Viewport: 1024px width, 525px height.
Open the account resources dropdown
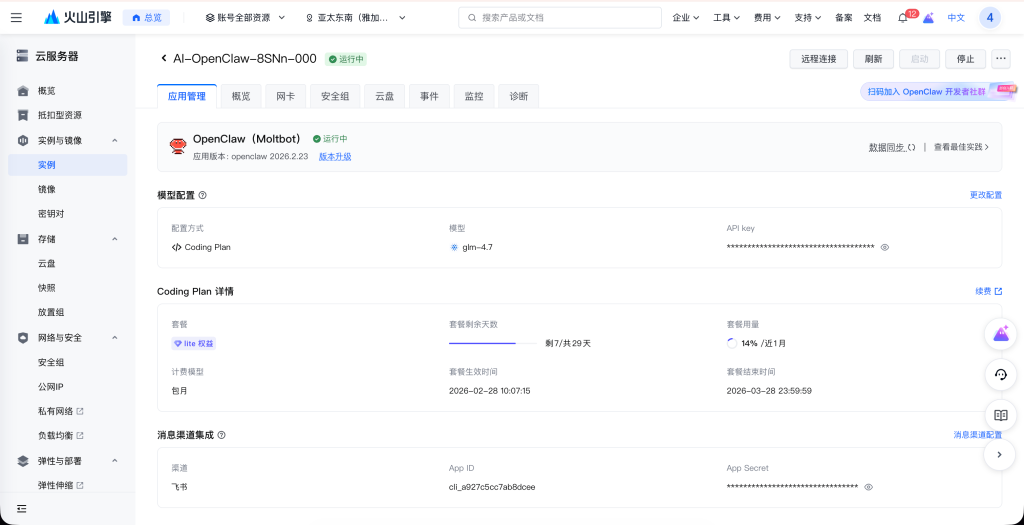click(x=245, y=18)
